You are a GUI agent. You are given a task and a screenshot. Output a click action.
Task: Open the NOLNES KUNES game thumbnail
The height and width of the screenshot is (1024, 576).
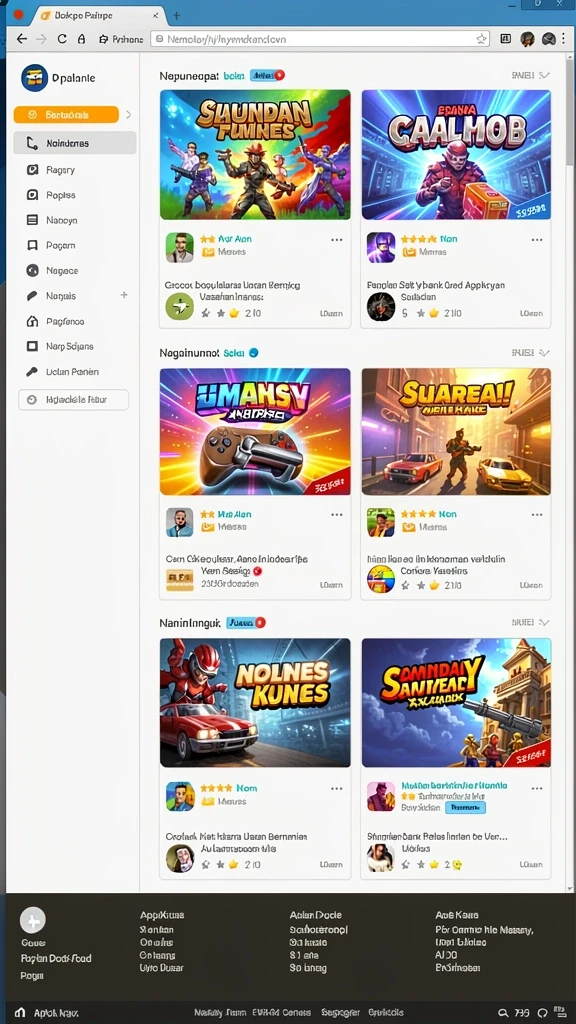coord(255,703)
